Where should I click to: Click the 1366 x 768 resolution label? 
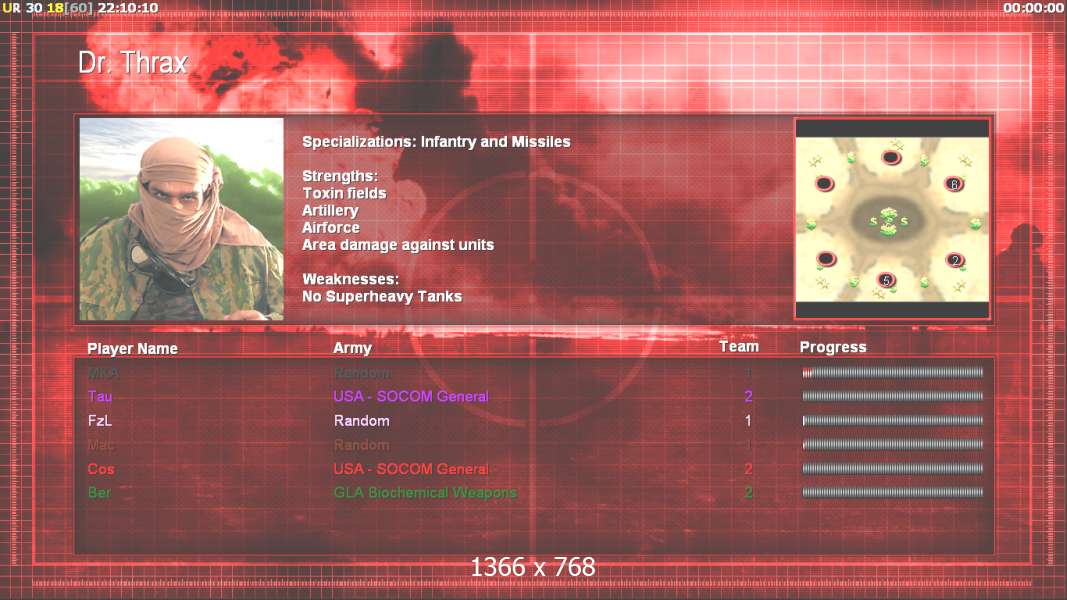coord(533,567)
